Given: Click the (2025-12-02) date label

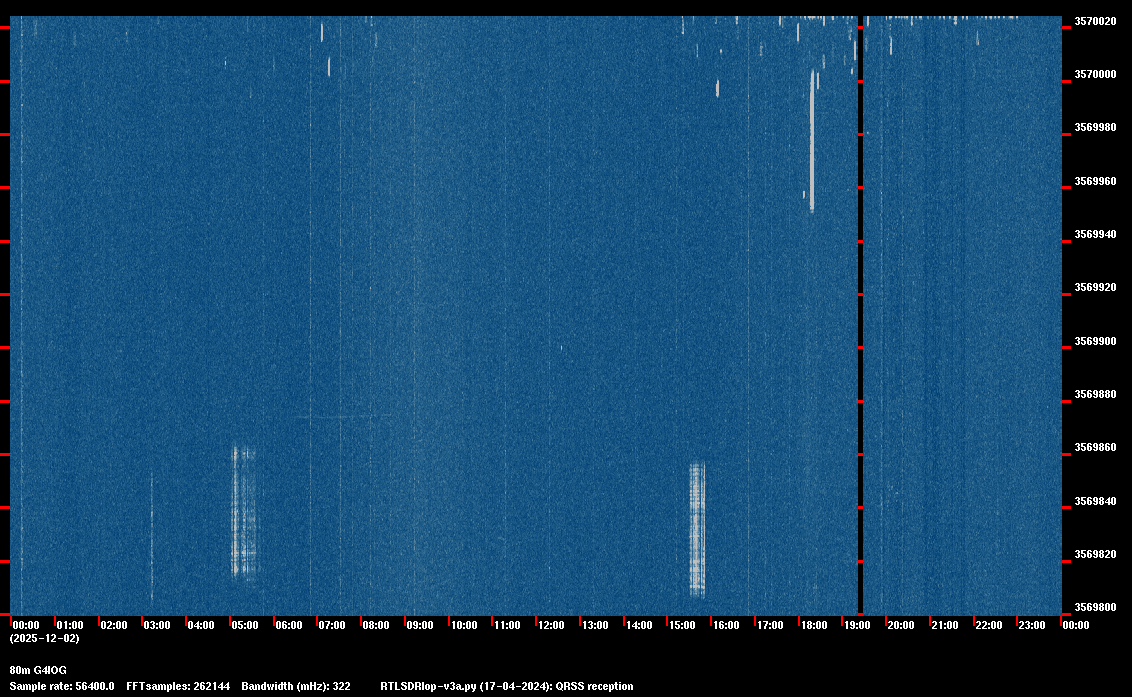Looking at the screenshot, I should pos(45,638).
